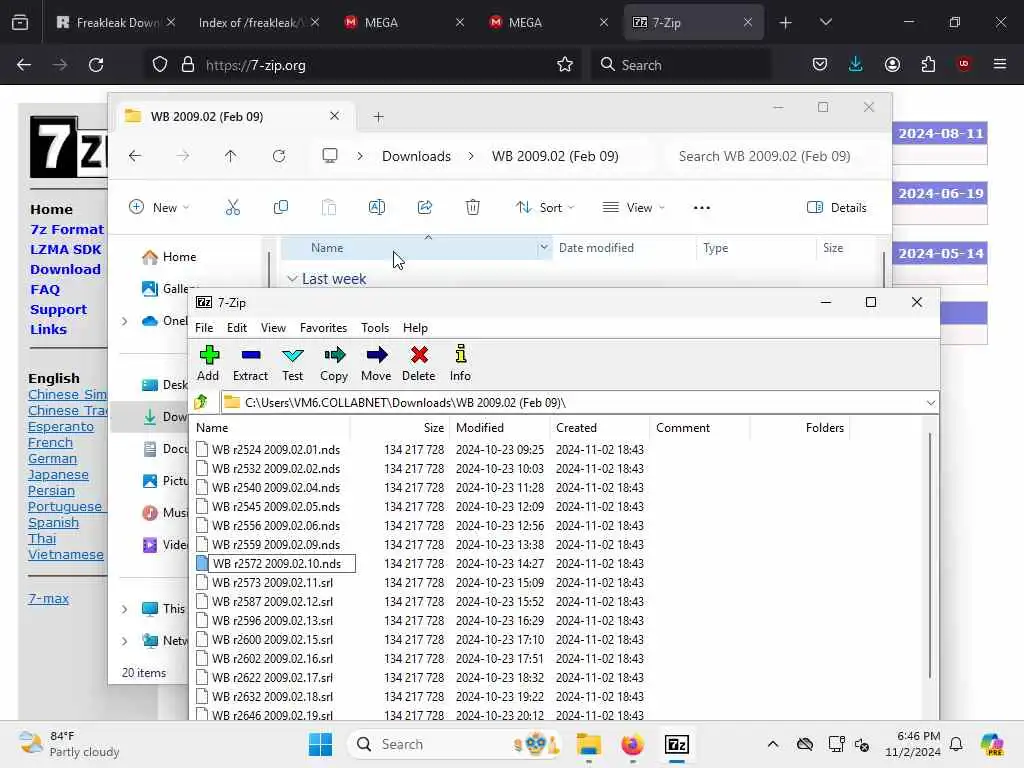Click the Cut scissors icon in Explorer
1024x768 pixels.
[232, 208]
